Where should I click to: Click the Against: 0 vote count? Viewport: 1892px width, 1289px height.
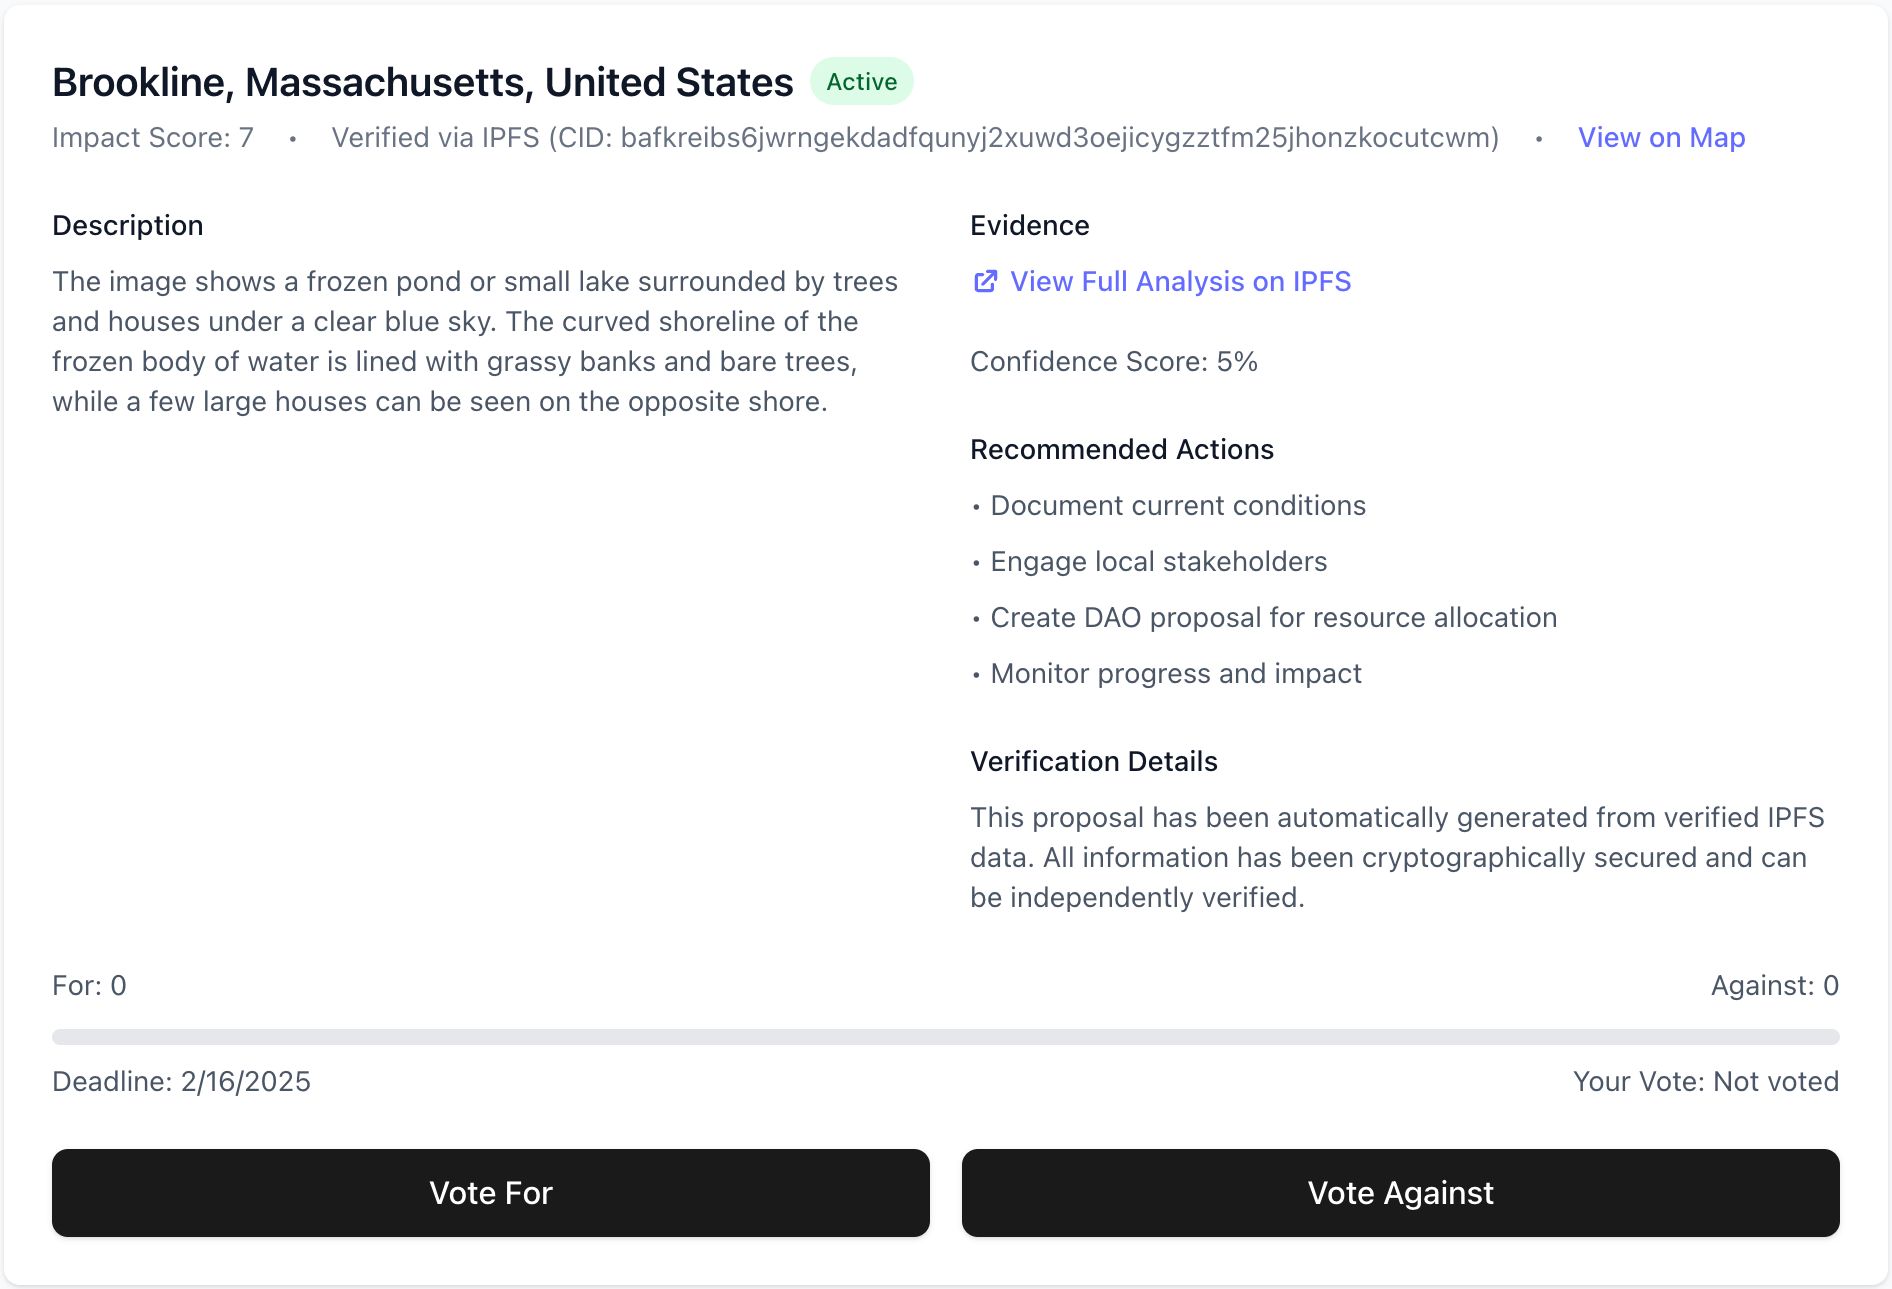[x=1775, y=986]
